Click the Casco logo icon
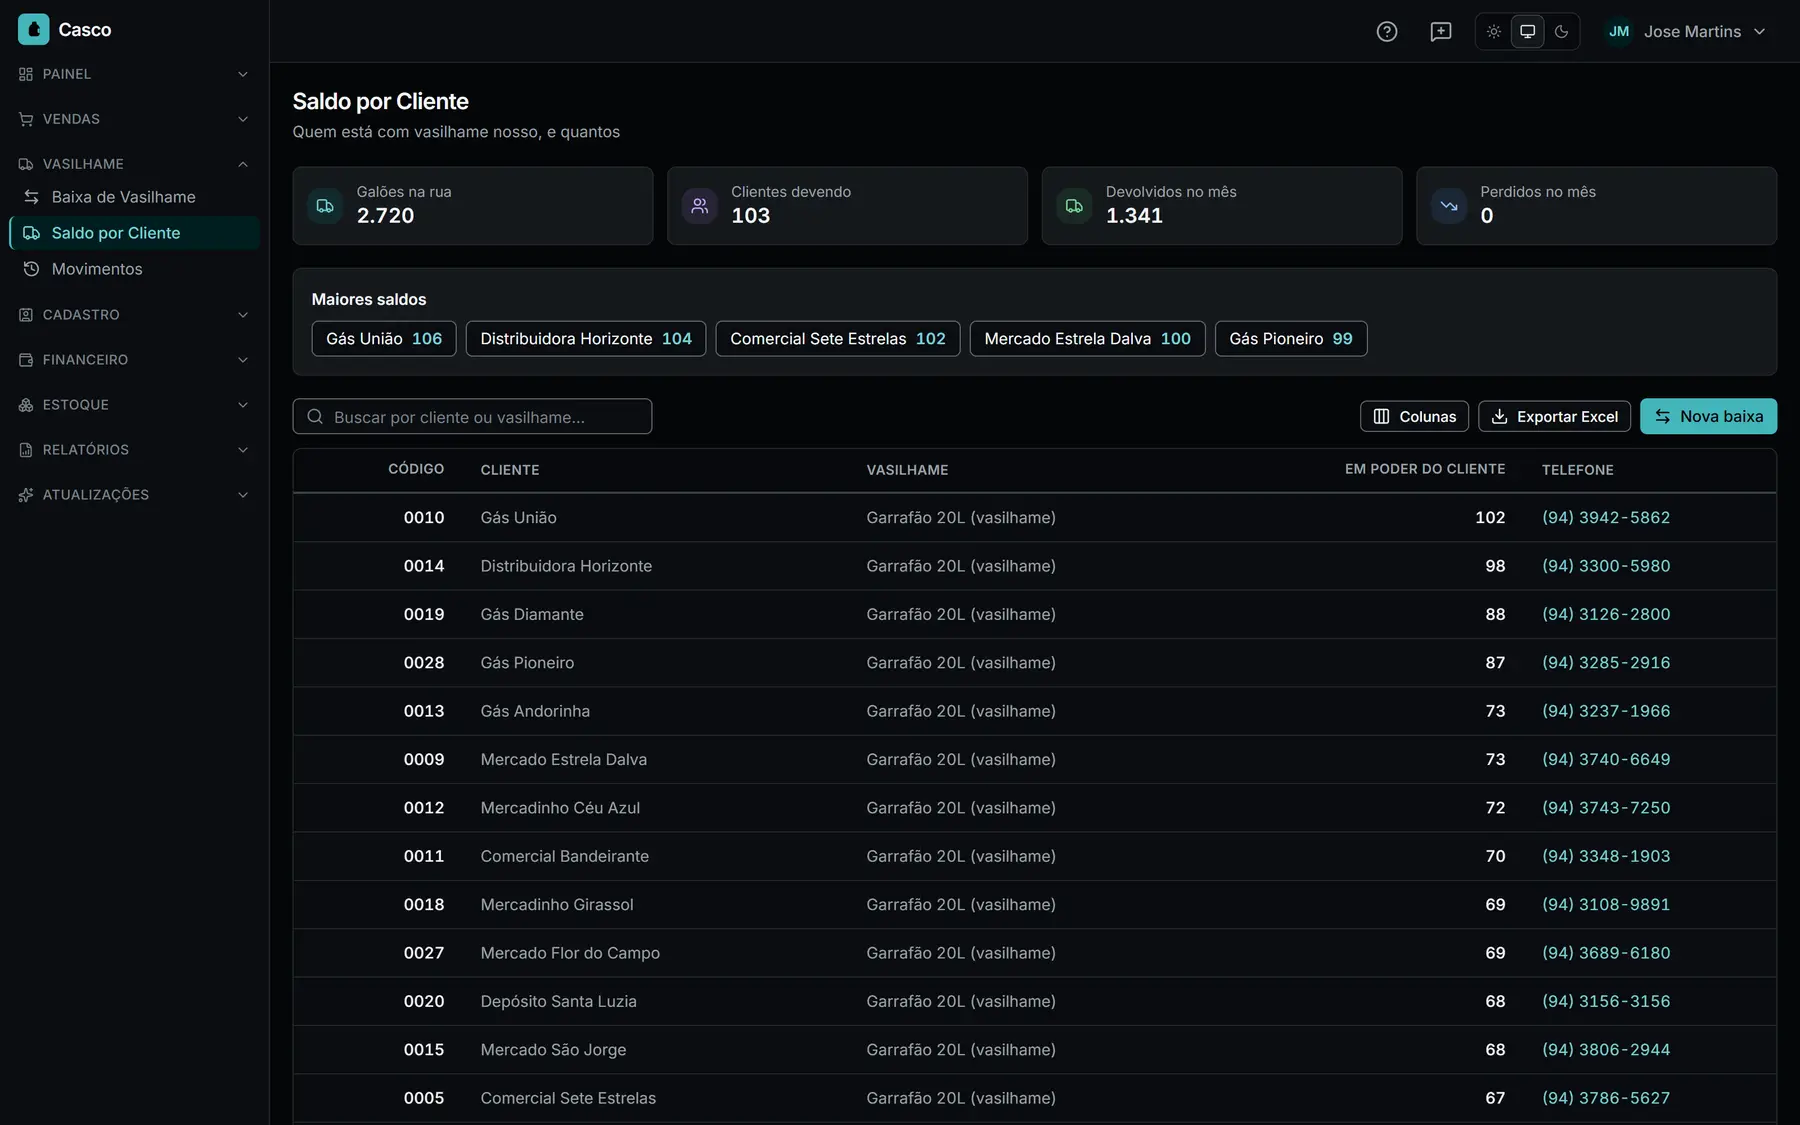Image resolution: width=1800 pixels, height=1125 pixels. coord(33,29)
